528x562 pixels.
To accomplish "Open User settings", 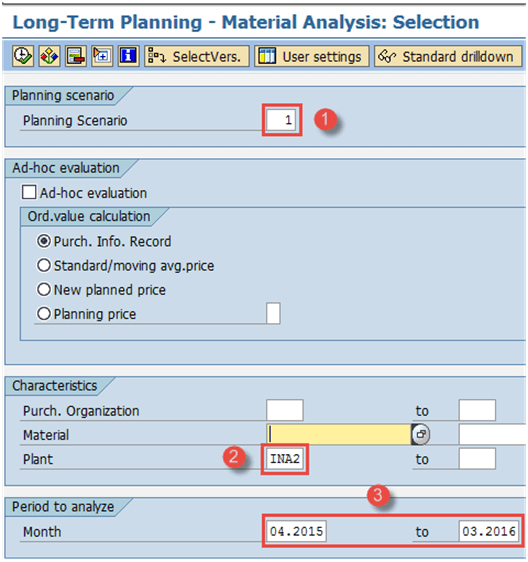I will coord(311,56).
